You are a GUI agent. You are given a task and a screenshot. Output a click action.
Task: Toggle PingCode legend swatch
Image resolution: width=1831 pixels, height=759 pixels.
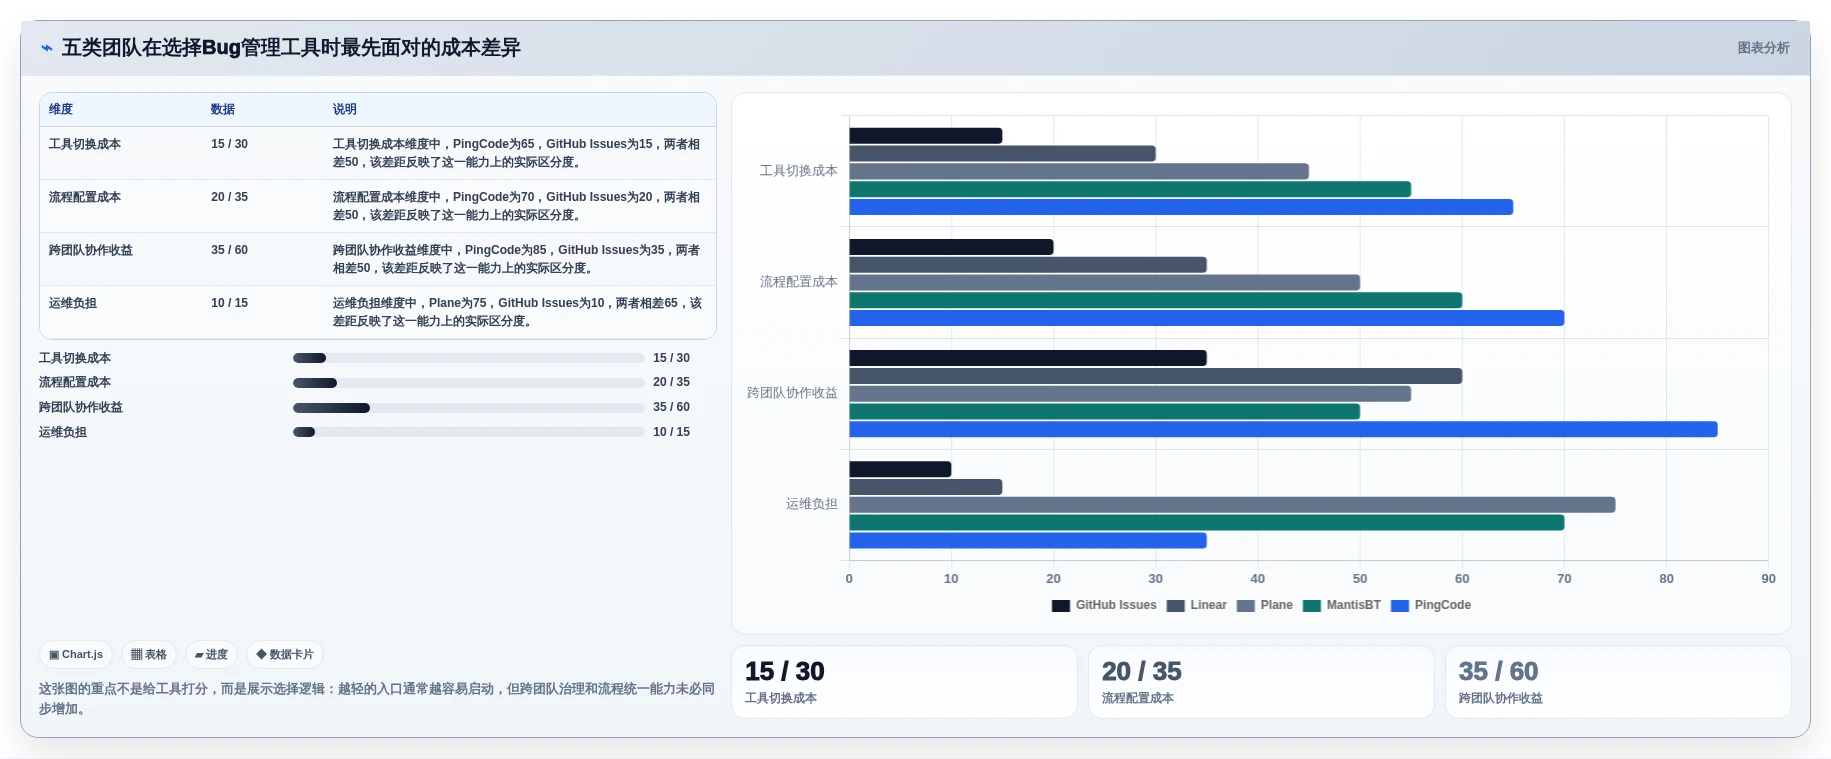coord(1400,606)
